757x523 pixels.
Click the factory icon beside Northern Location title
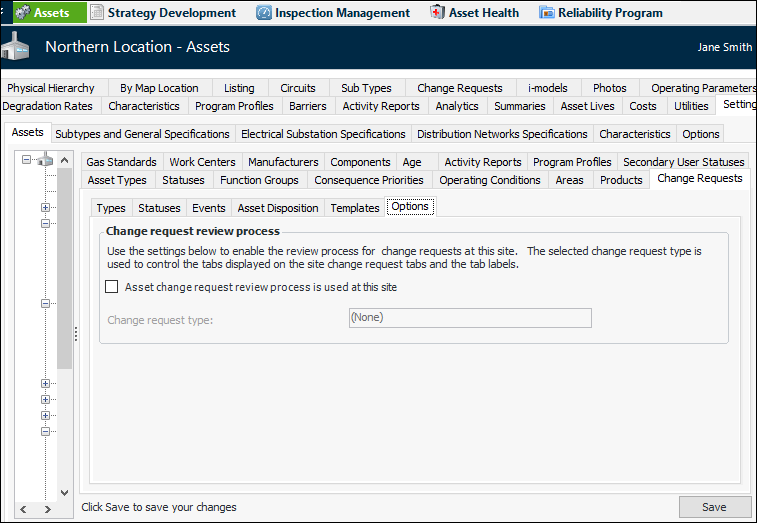[15, 46]
